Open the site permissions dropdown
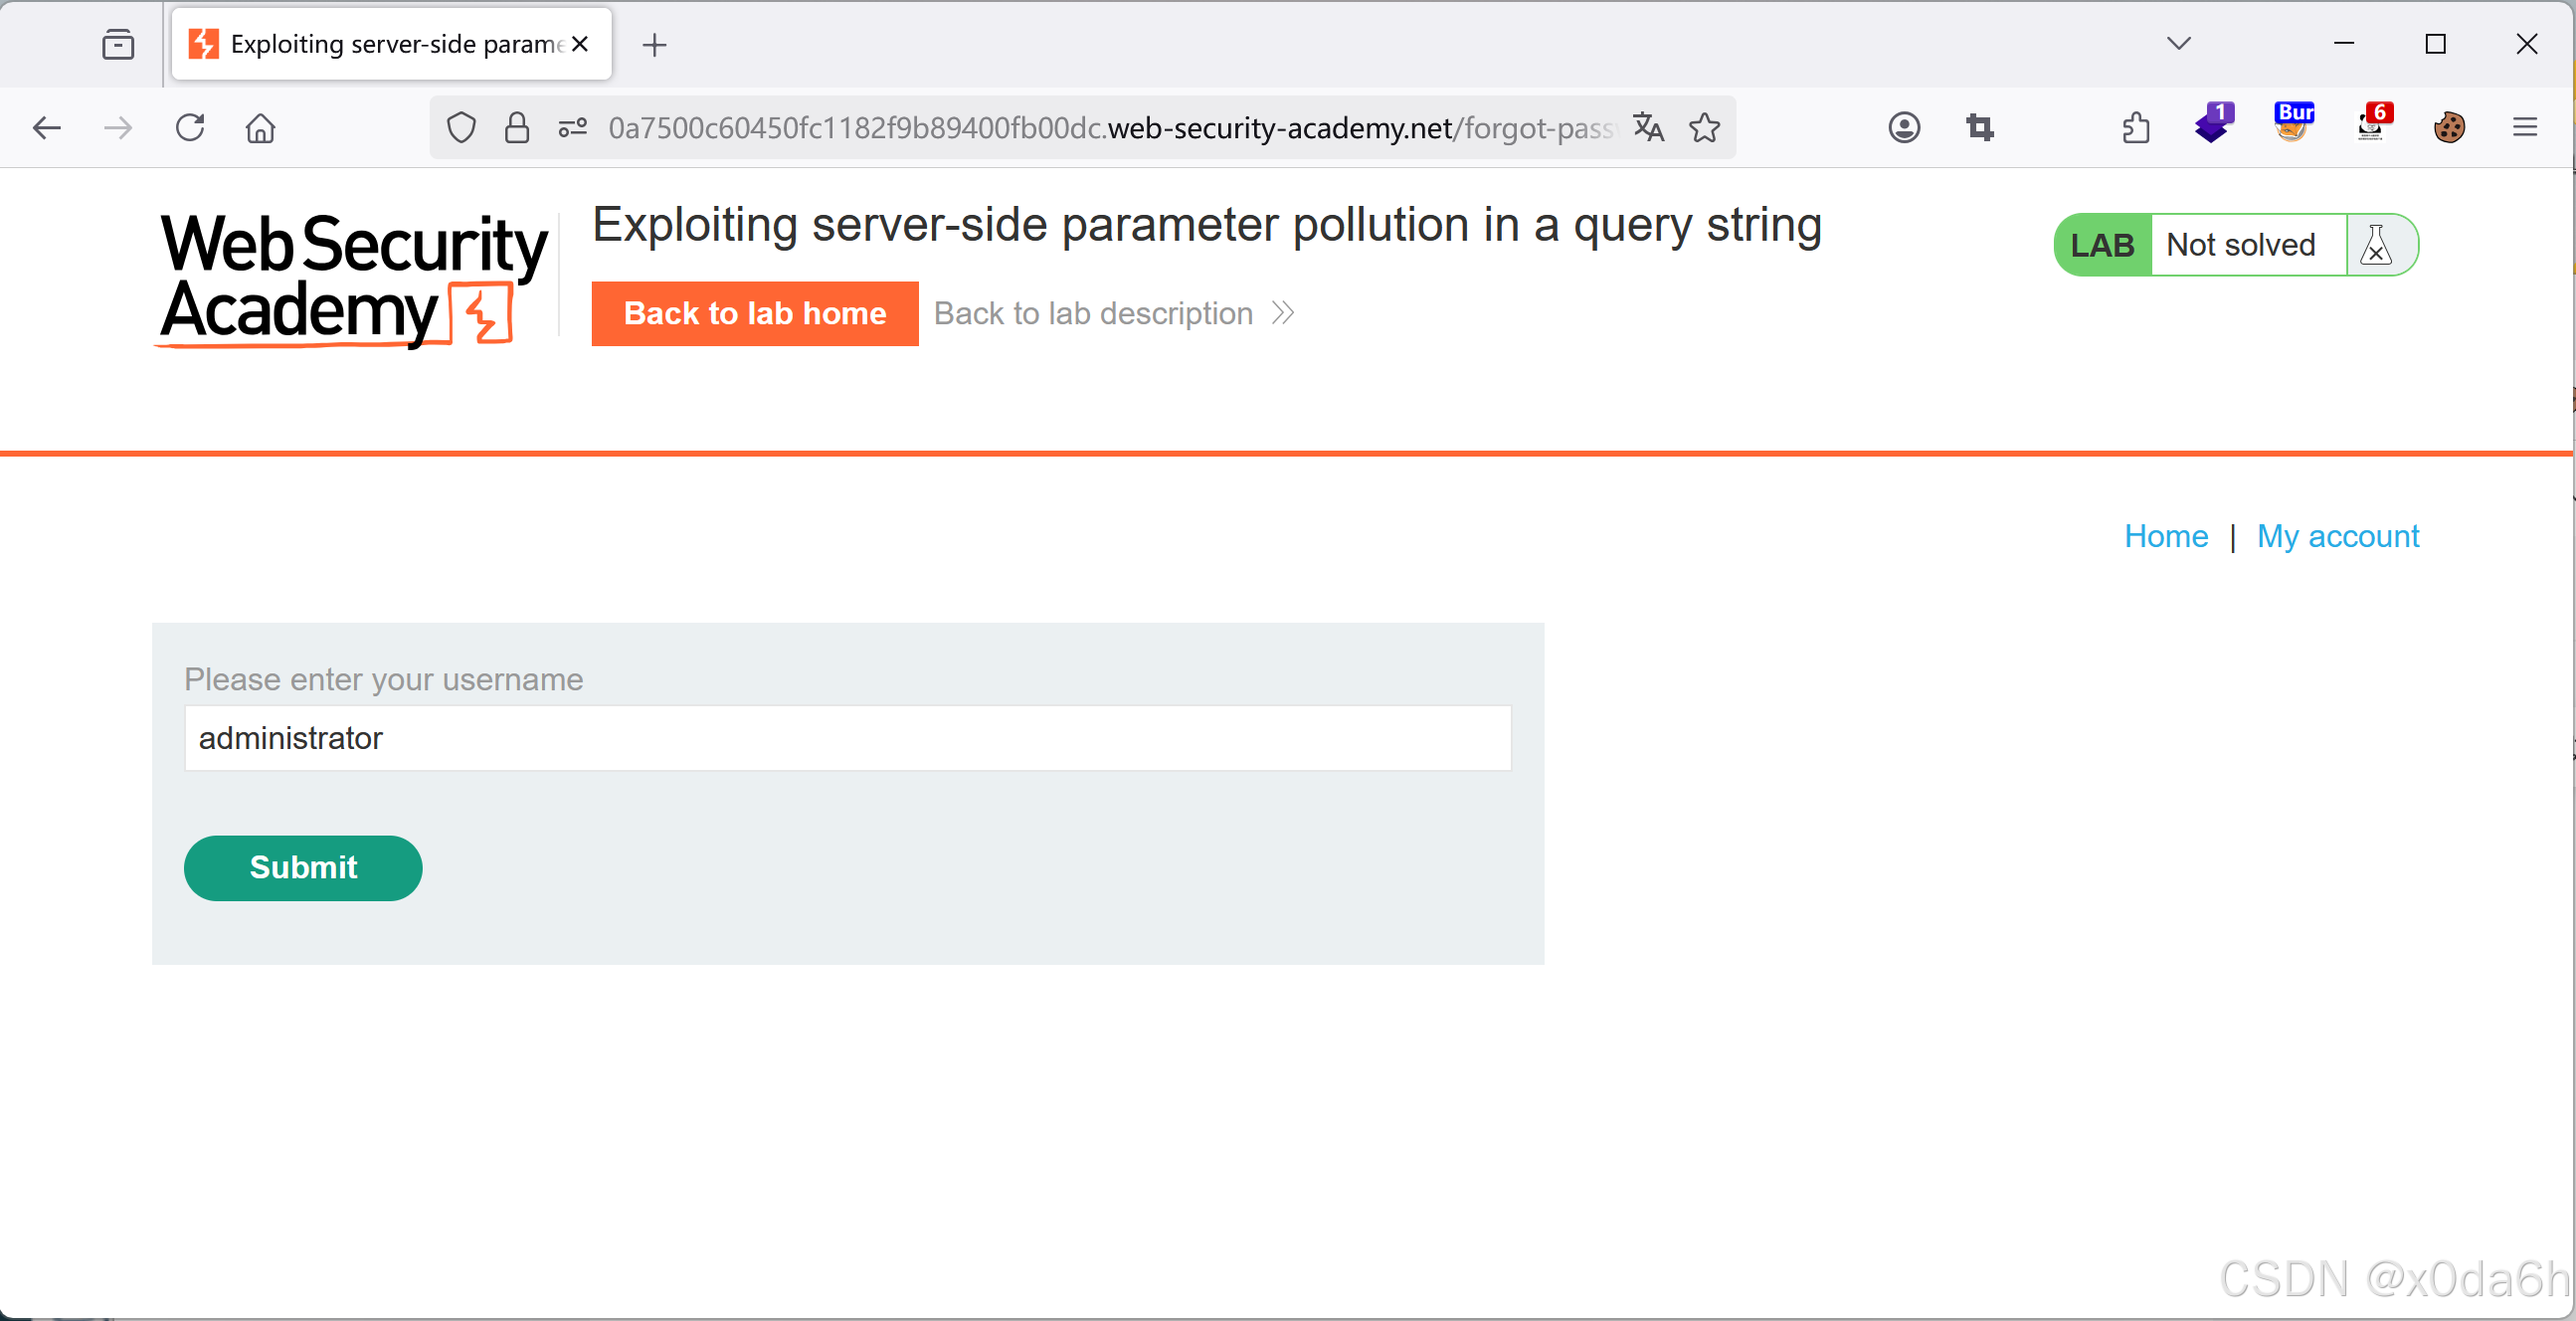Image resolution: width=2576 pixels, height=1321 pixels. click(x=572, y=127)
